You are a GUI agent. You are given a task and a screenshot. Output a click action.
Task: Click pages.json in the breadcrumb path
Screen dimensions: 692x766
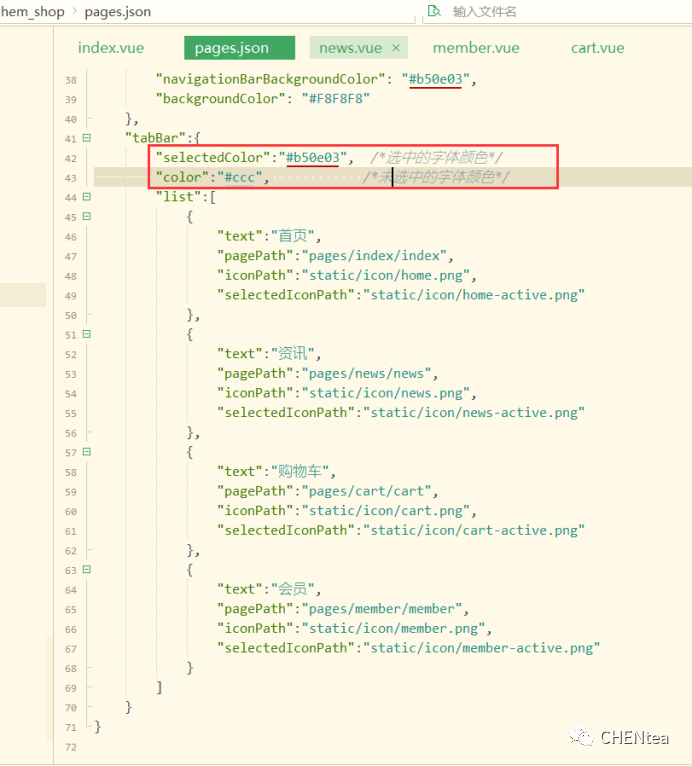pos(117,12)
